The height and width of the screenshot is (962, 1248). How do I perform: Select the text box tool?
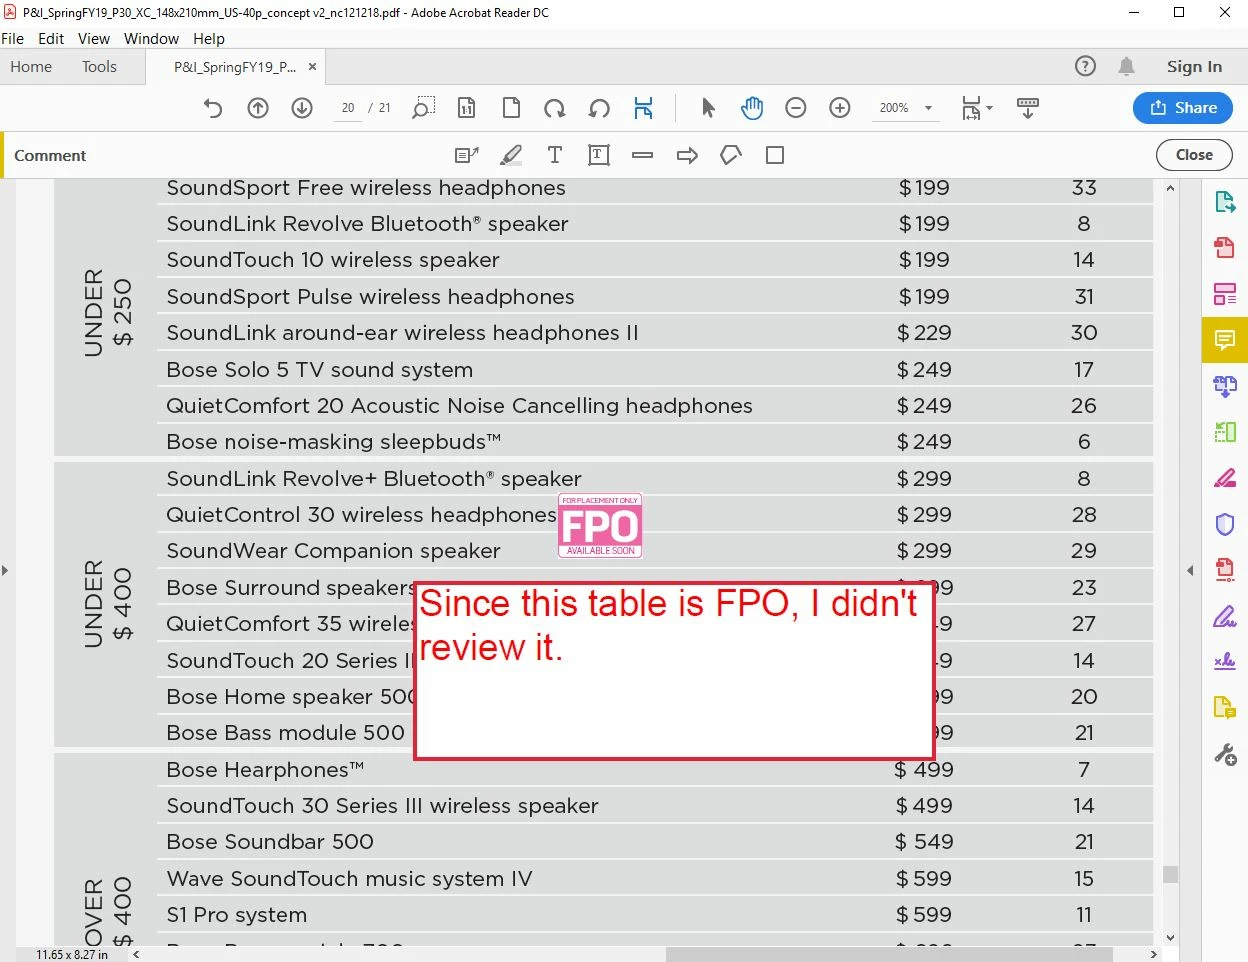599,155
